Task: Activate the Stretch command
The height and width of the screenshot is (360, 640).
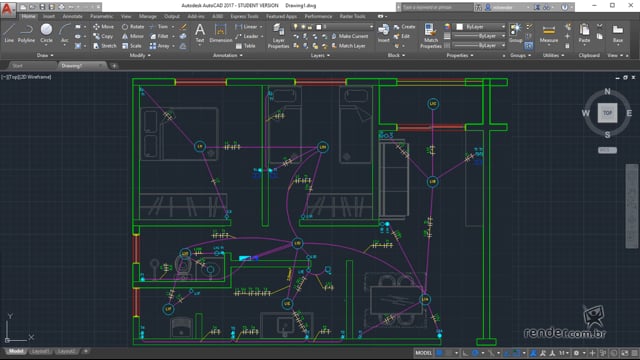Action: coord(105,46)
